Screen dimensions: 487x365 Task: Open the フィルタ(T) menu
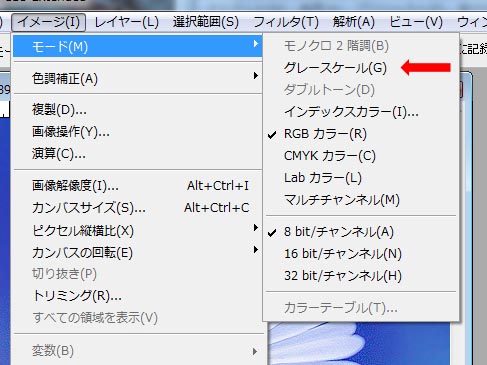pos(286,22)
